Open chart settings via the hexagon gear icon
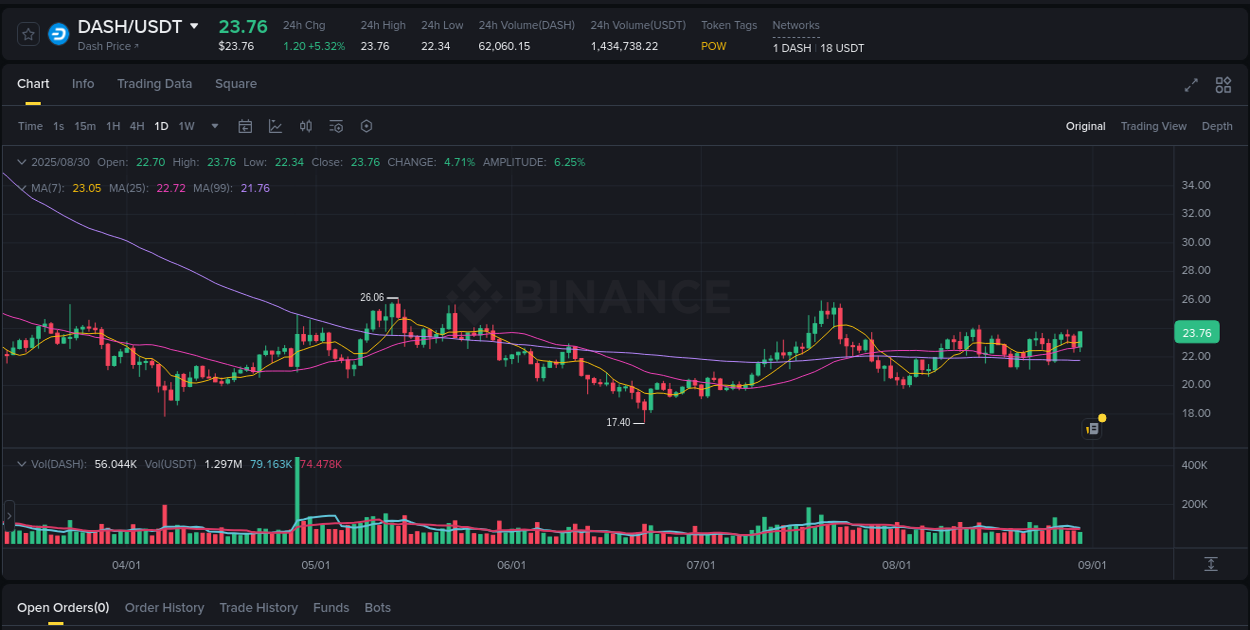Image resolution: width=1250 pixels, height=630 pixels. (366, 126)
